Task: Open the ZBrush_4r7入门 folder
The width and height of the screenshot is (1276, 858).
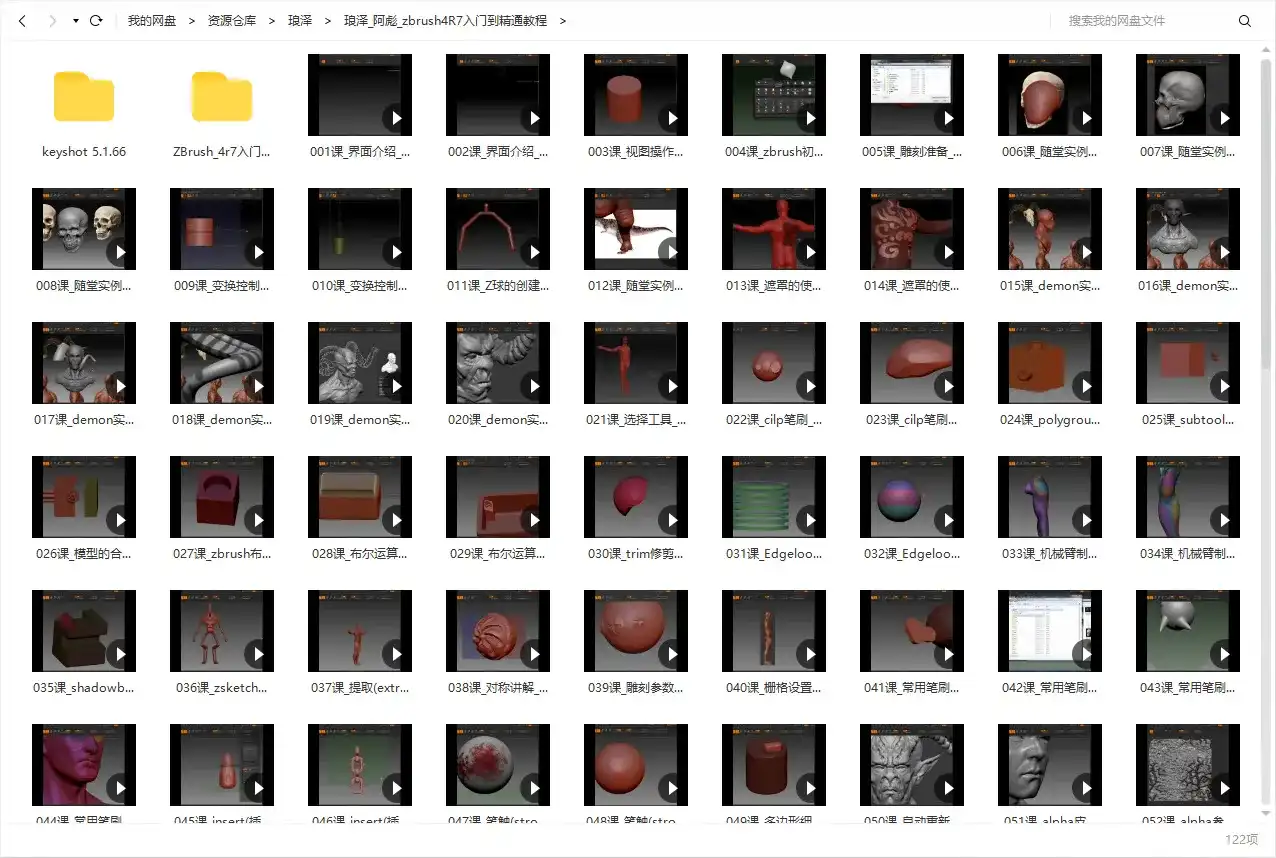Action: pos(221,97)
